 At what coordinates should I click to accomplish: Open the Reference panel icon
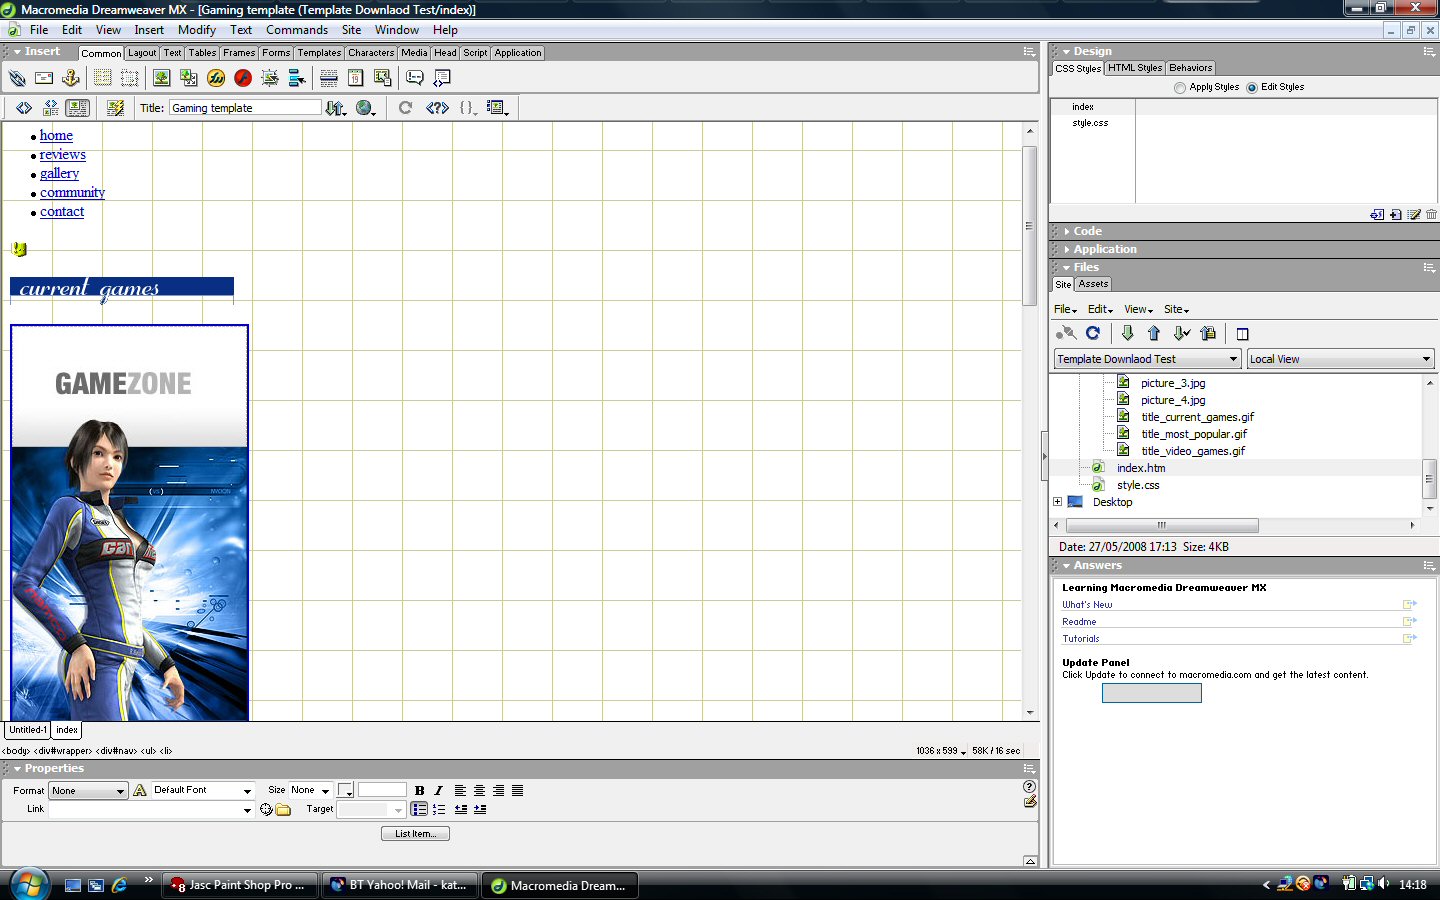(x=437, y=108)
